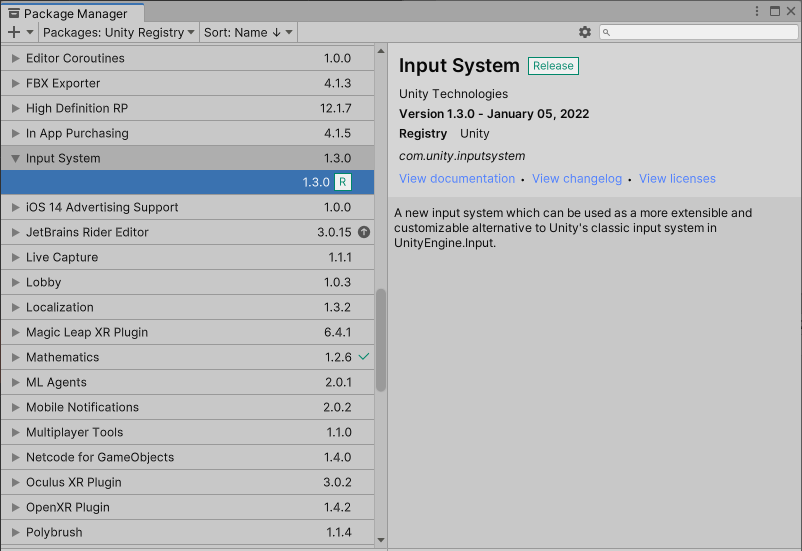Image resolution: width=802 pixels, height=551 pixels.
Task: Select the Polybrush package name
Action: pos(54,533)
